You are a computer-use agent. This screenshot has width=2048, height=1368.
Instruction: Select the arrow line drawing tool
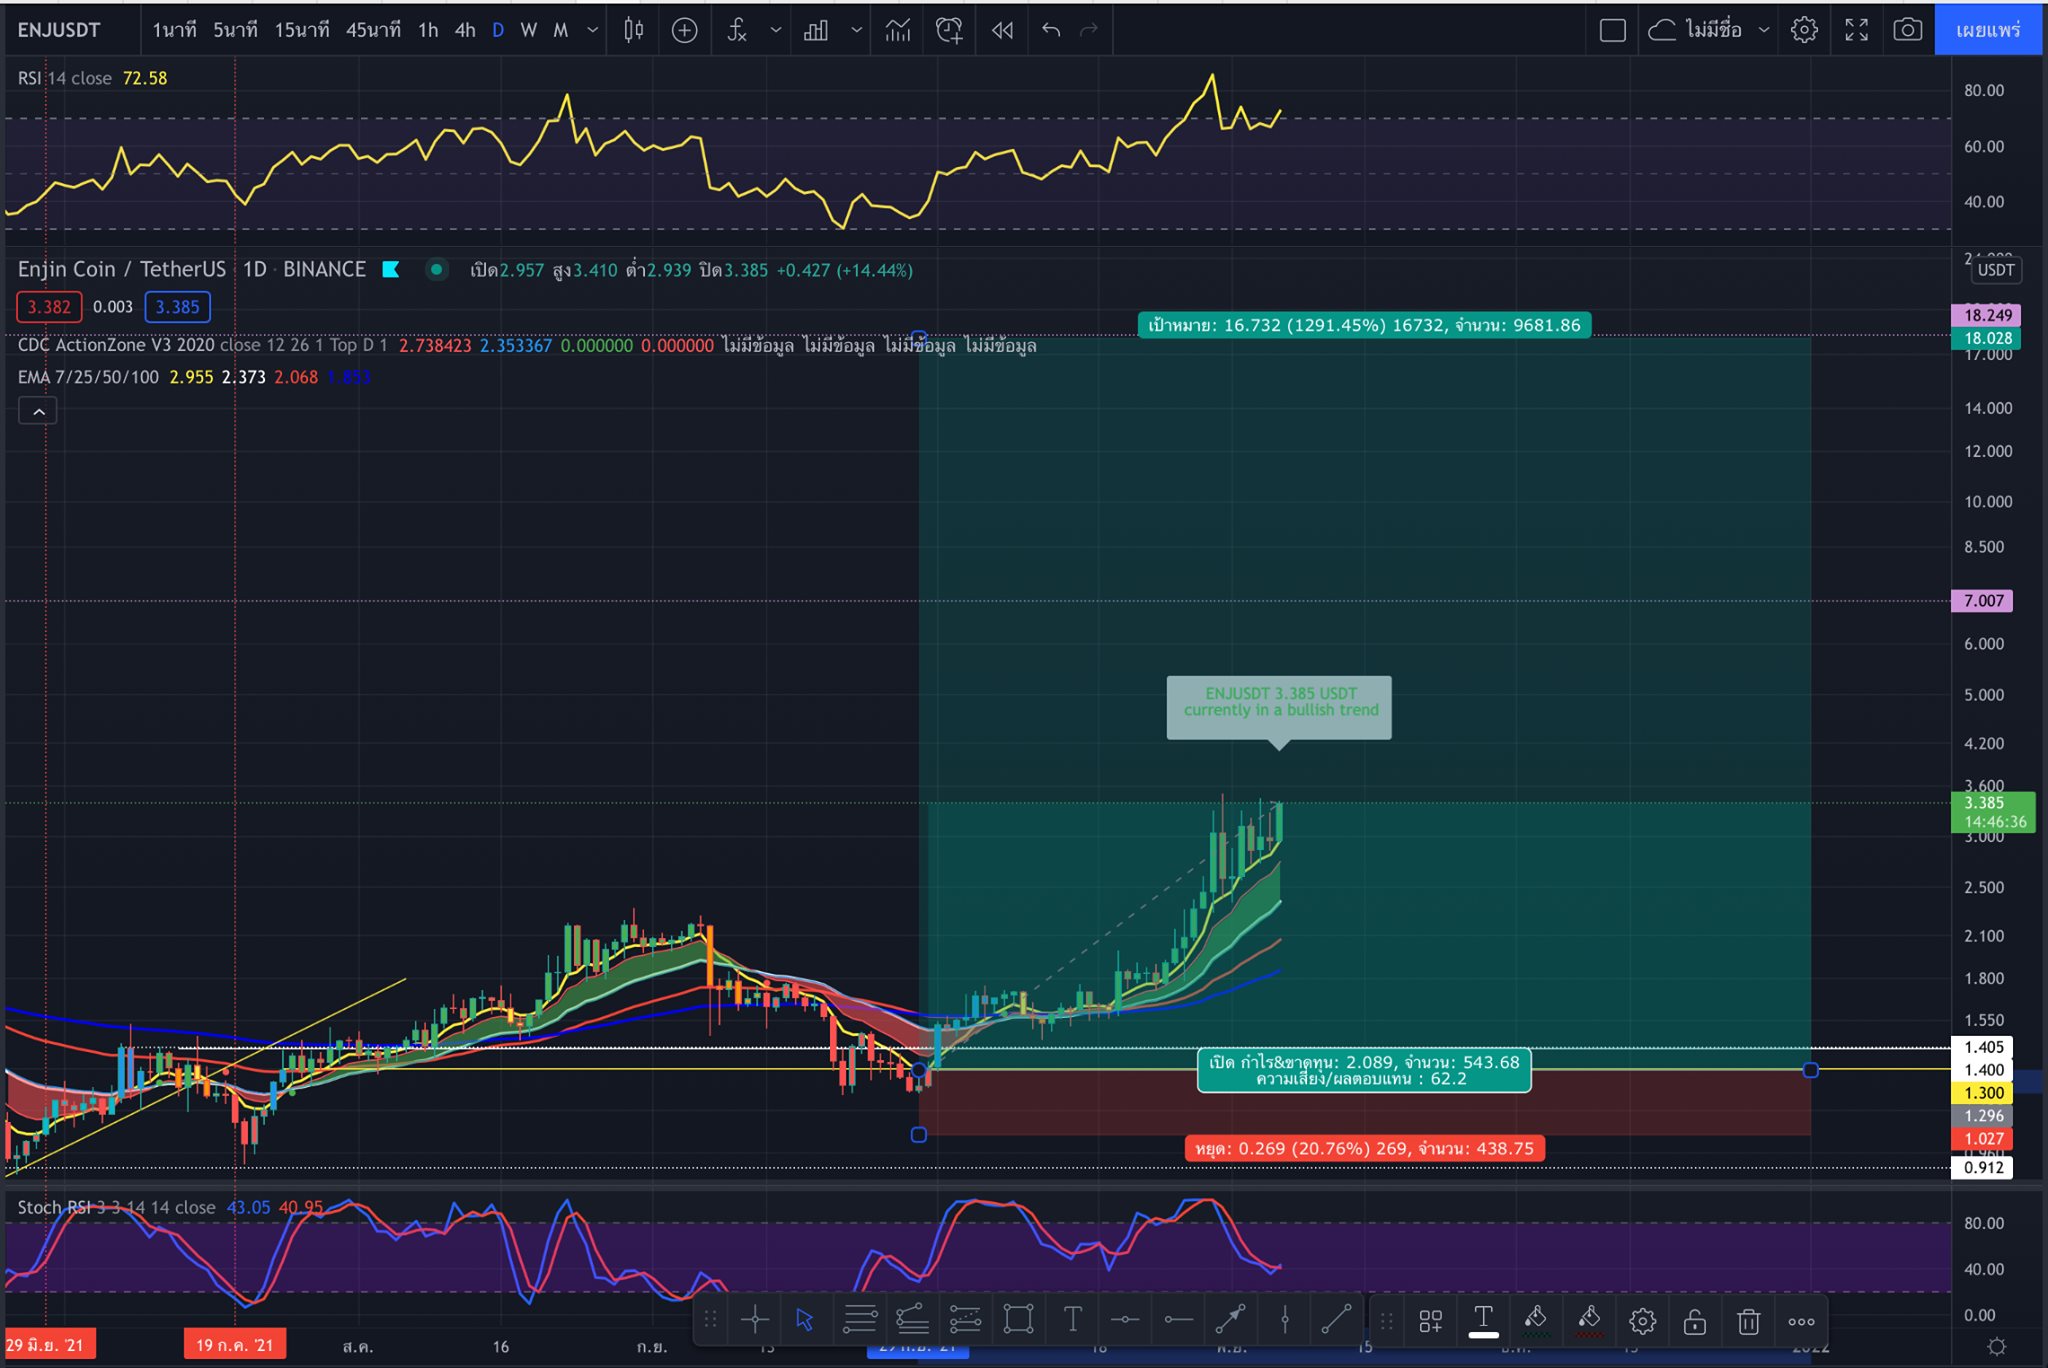pyautogui.click(x=1230, y=1321)
